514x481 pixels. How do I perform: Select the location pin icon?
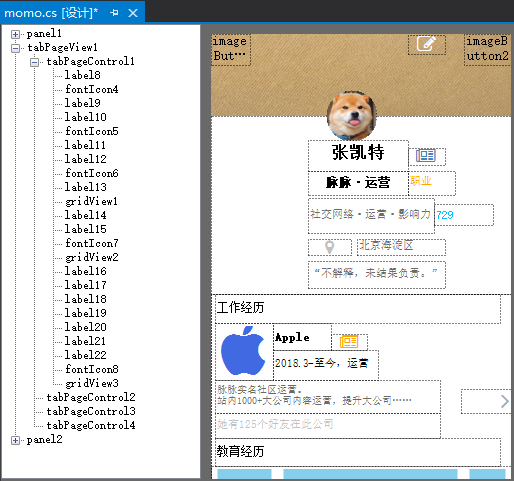click(x=329, y=247)
